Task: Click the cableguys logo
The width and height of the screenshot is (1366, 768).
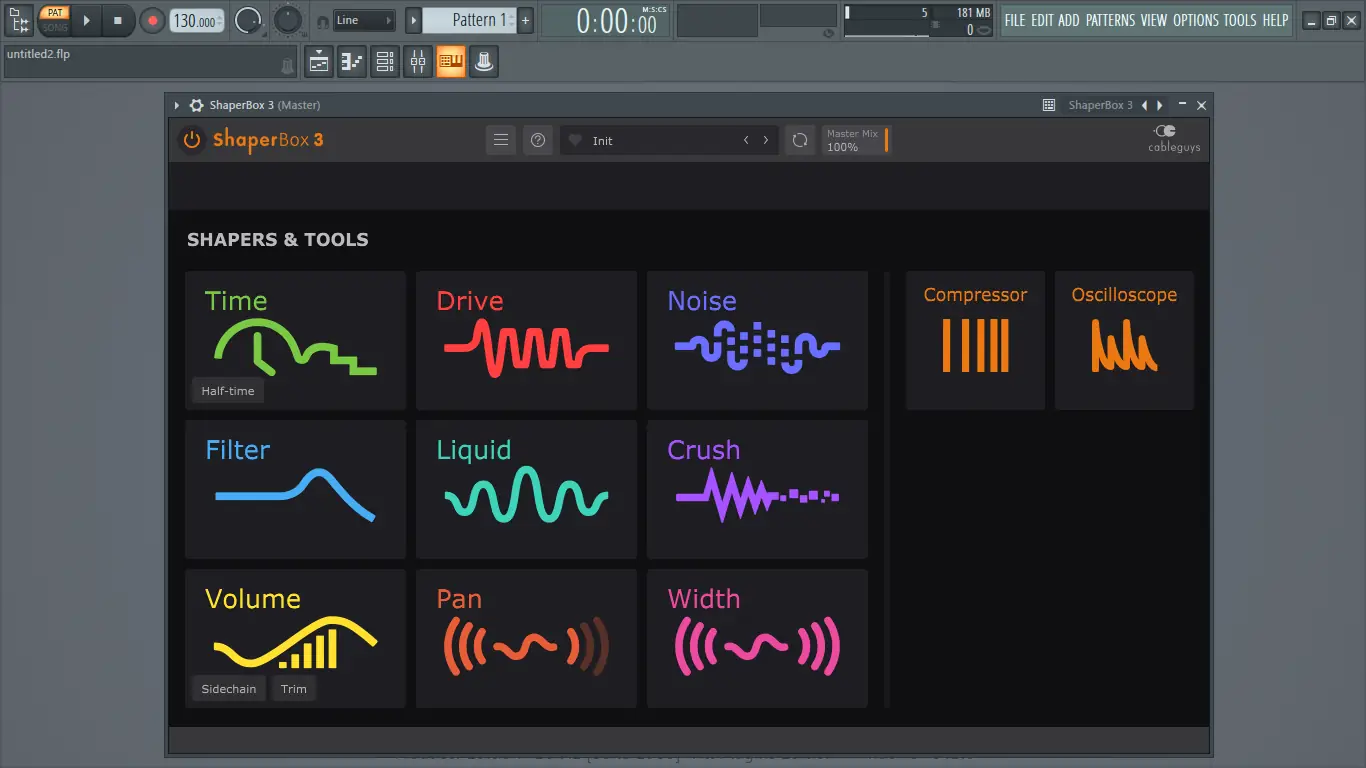Action: coord(1174,139)
